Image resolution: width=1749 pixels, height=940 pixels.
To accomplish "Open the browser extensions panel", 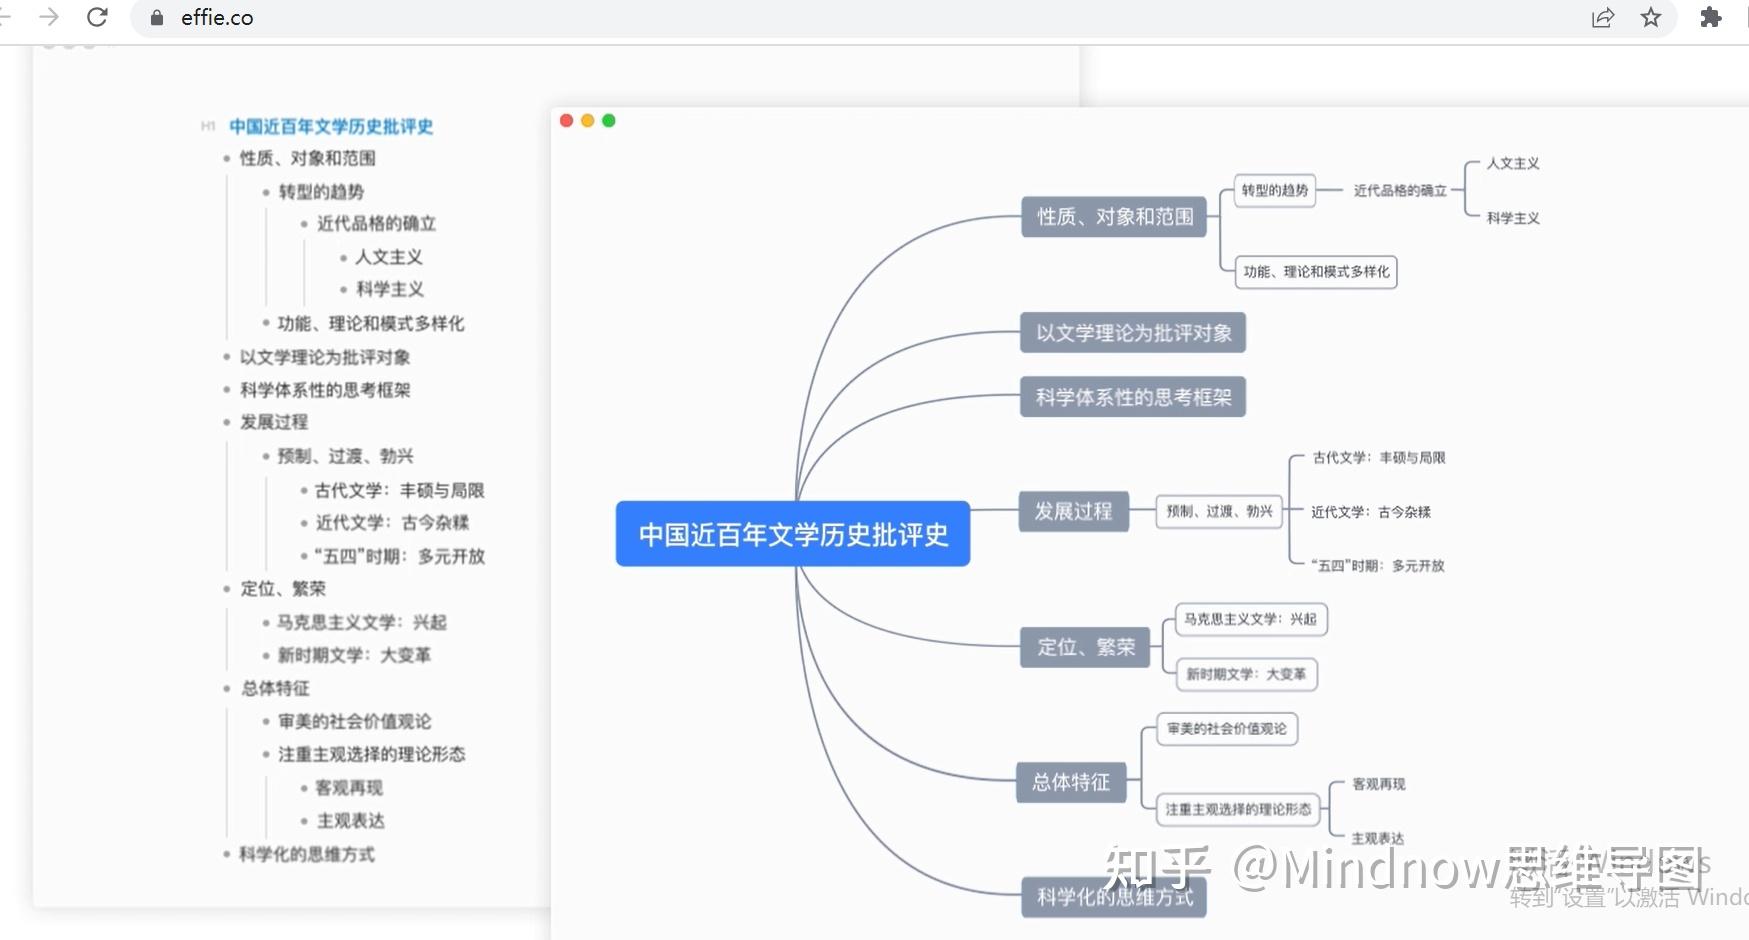I will click(x=1711, y=17).
